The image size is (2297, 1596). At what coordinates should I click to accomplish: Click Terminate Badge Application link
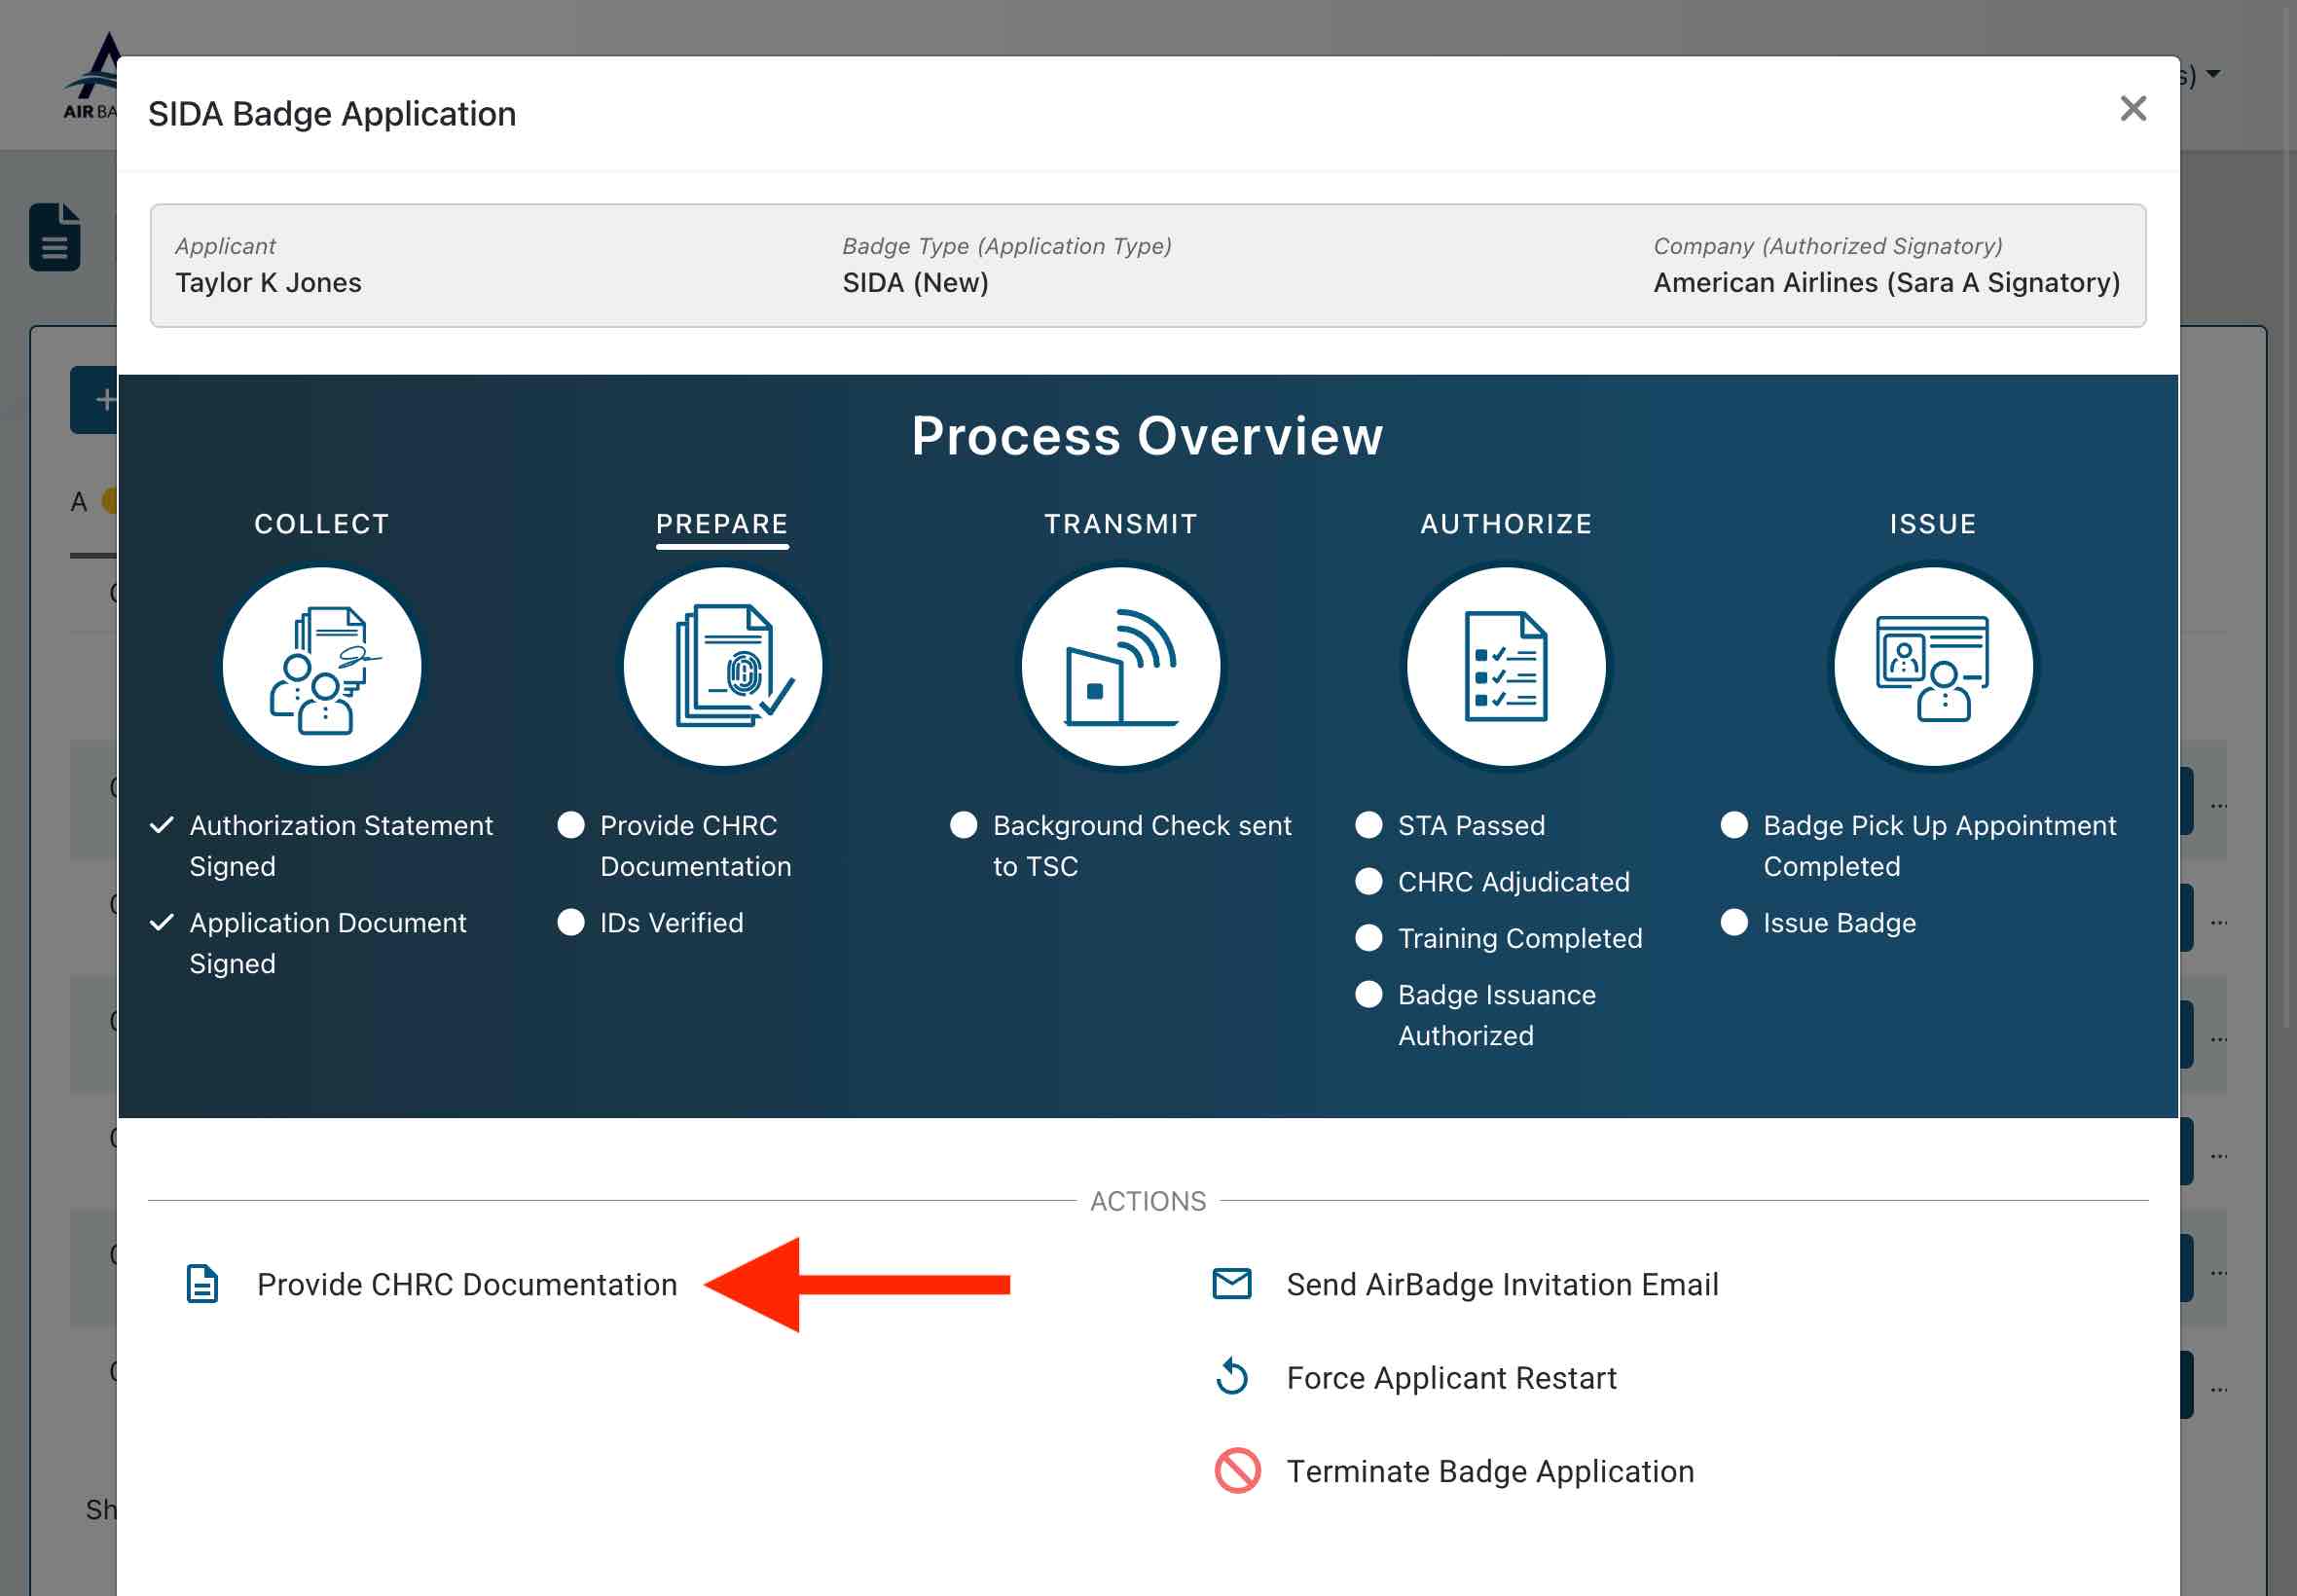click(1489, 1471)
